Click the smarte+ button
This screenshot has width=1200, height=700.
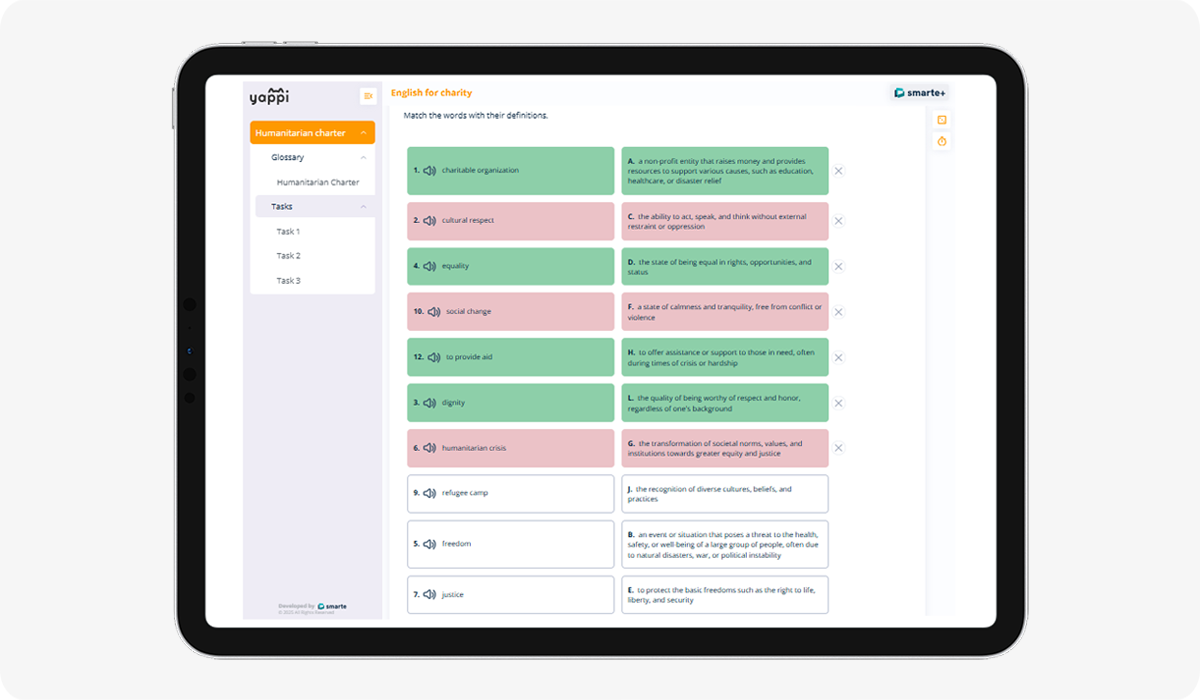click(919, 93)
